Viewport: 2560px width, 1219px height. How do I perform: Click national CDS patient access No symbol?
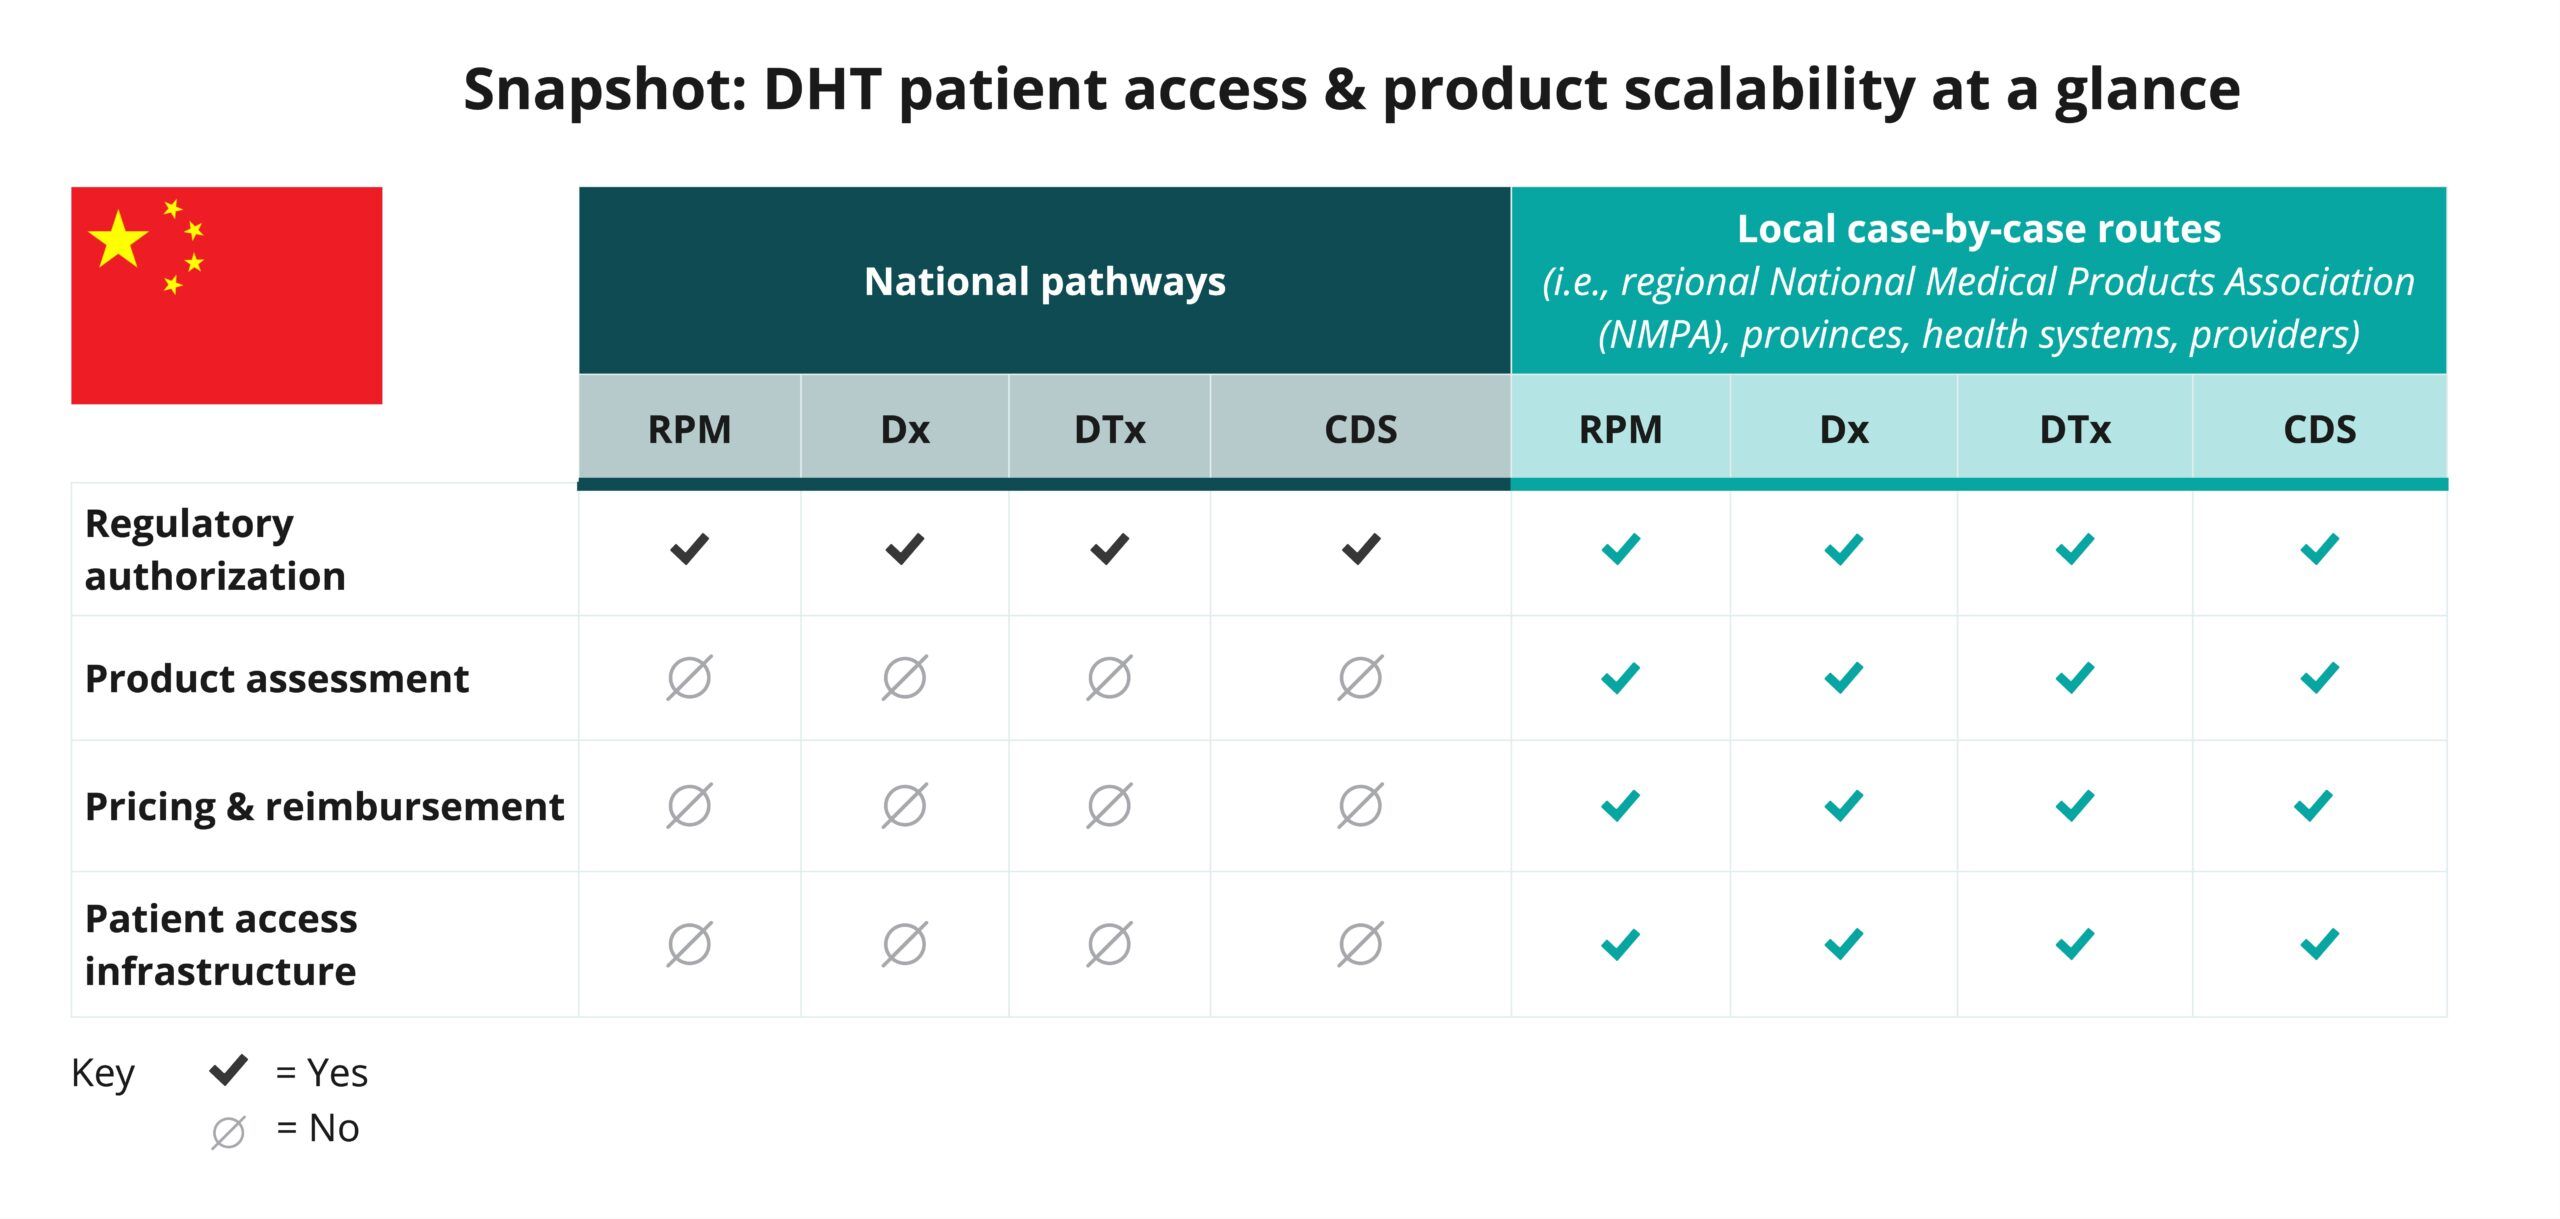1360,944
